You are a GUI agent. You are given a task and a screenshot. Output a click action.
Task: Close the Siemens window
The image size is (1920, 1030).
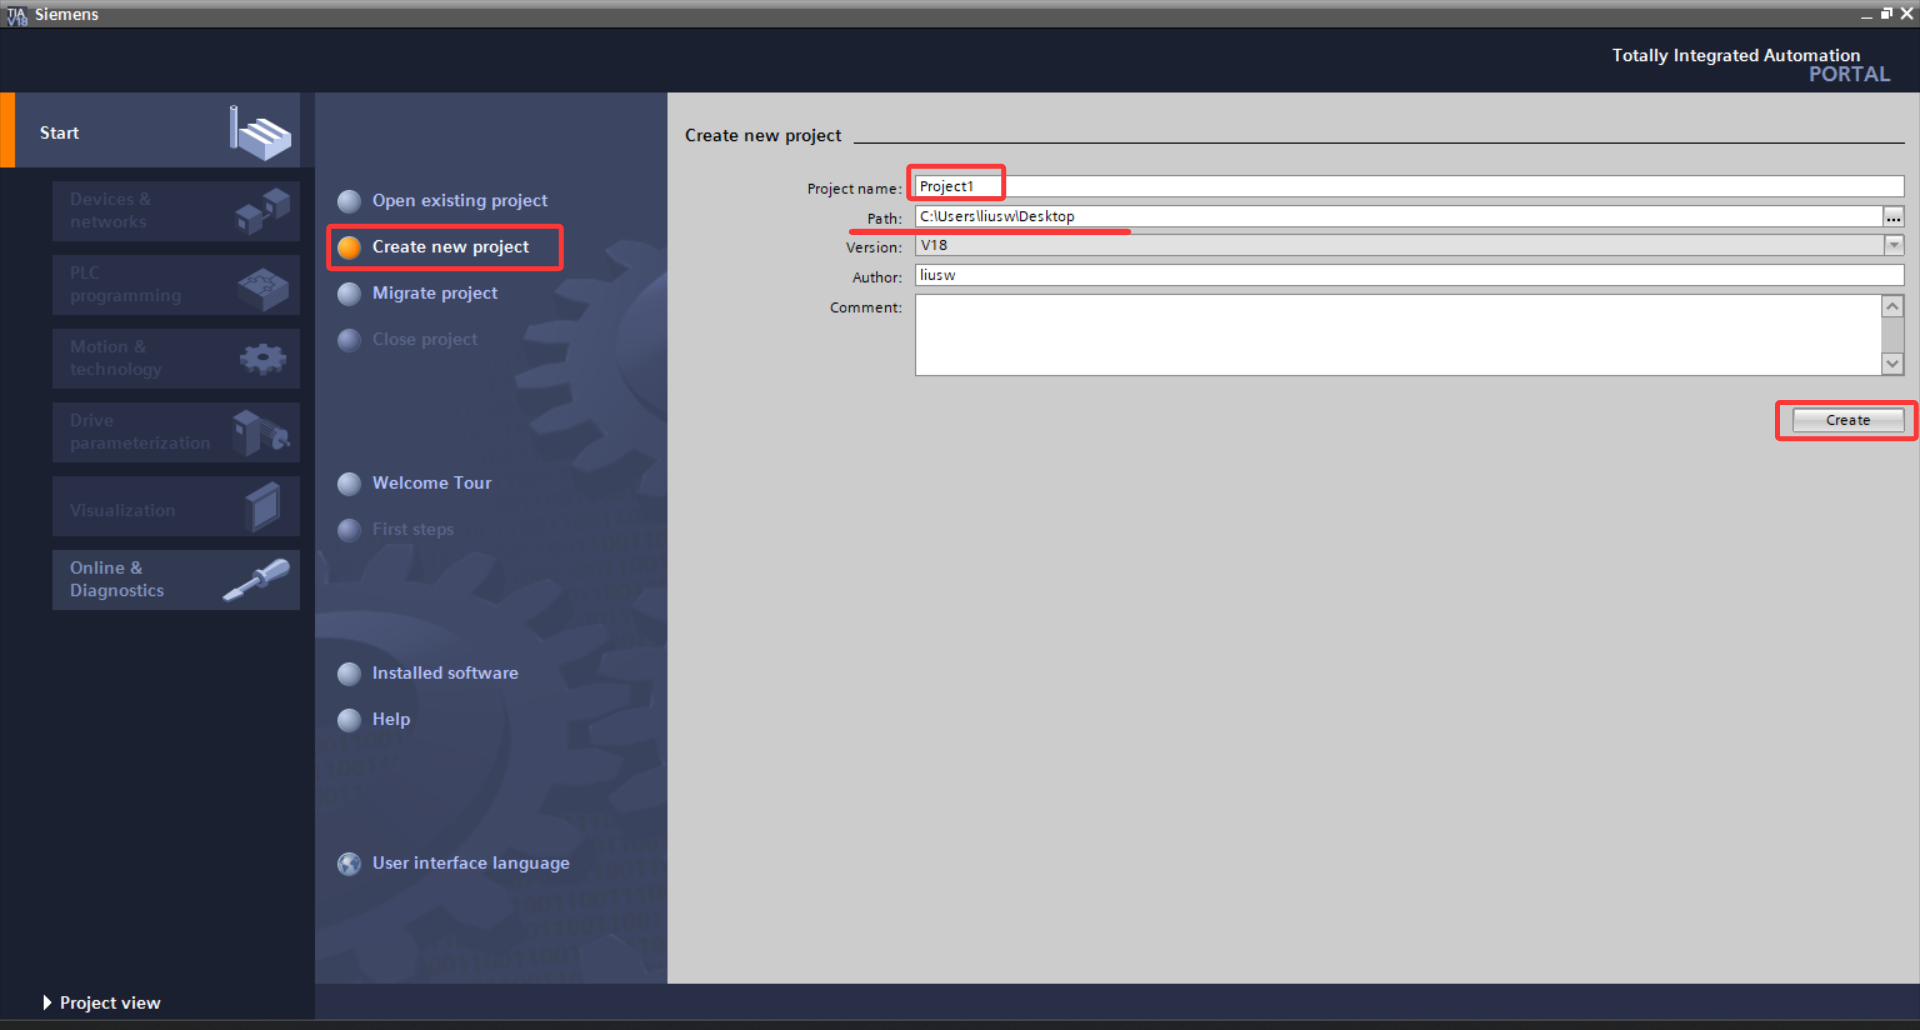[x=1906, y=14]
